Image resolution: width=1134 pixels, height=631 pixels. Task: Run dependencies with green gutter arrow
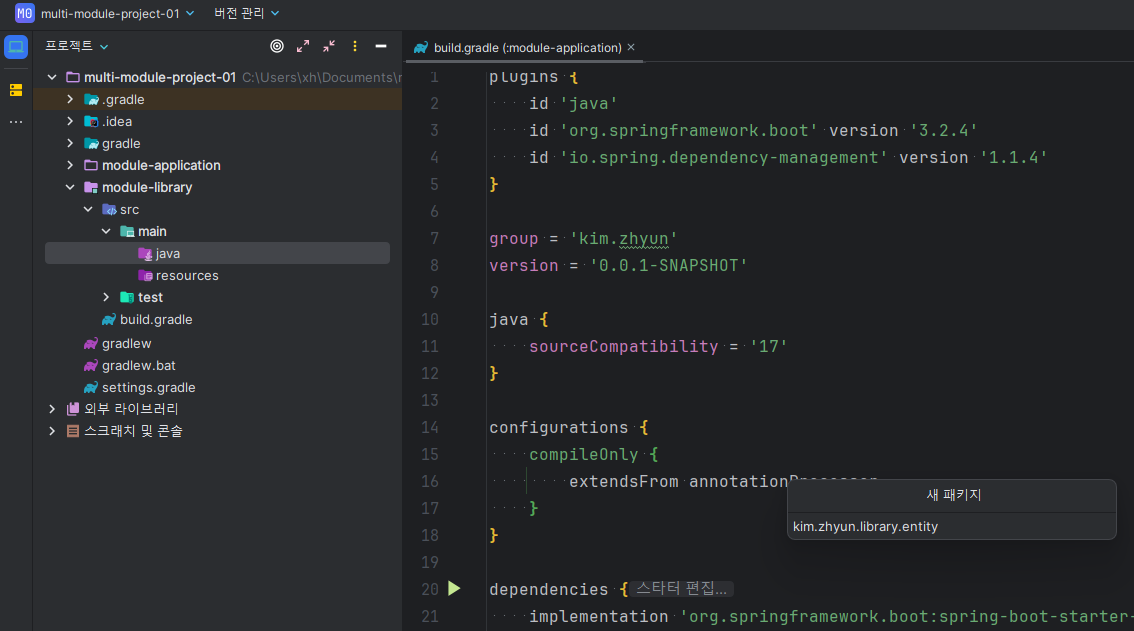pos(454,588)
